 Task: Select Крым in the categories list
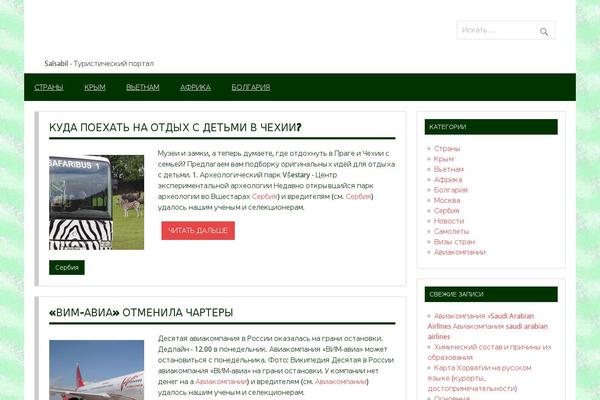(x=443, y=159)
